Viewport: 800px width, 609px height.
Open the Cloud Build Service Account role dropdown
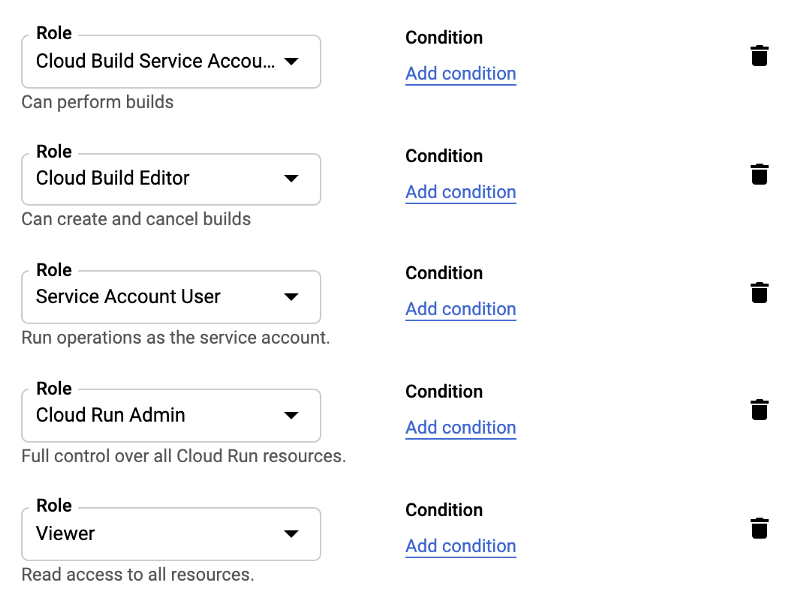171,61
